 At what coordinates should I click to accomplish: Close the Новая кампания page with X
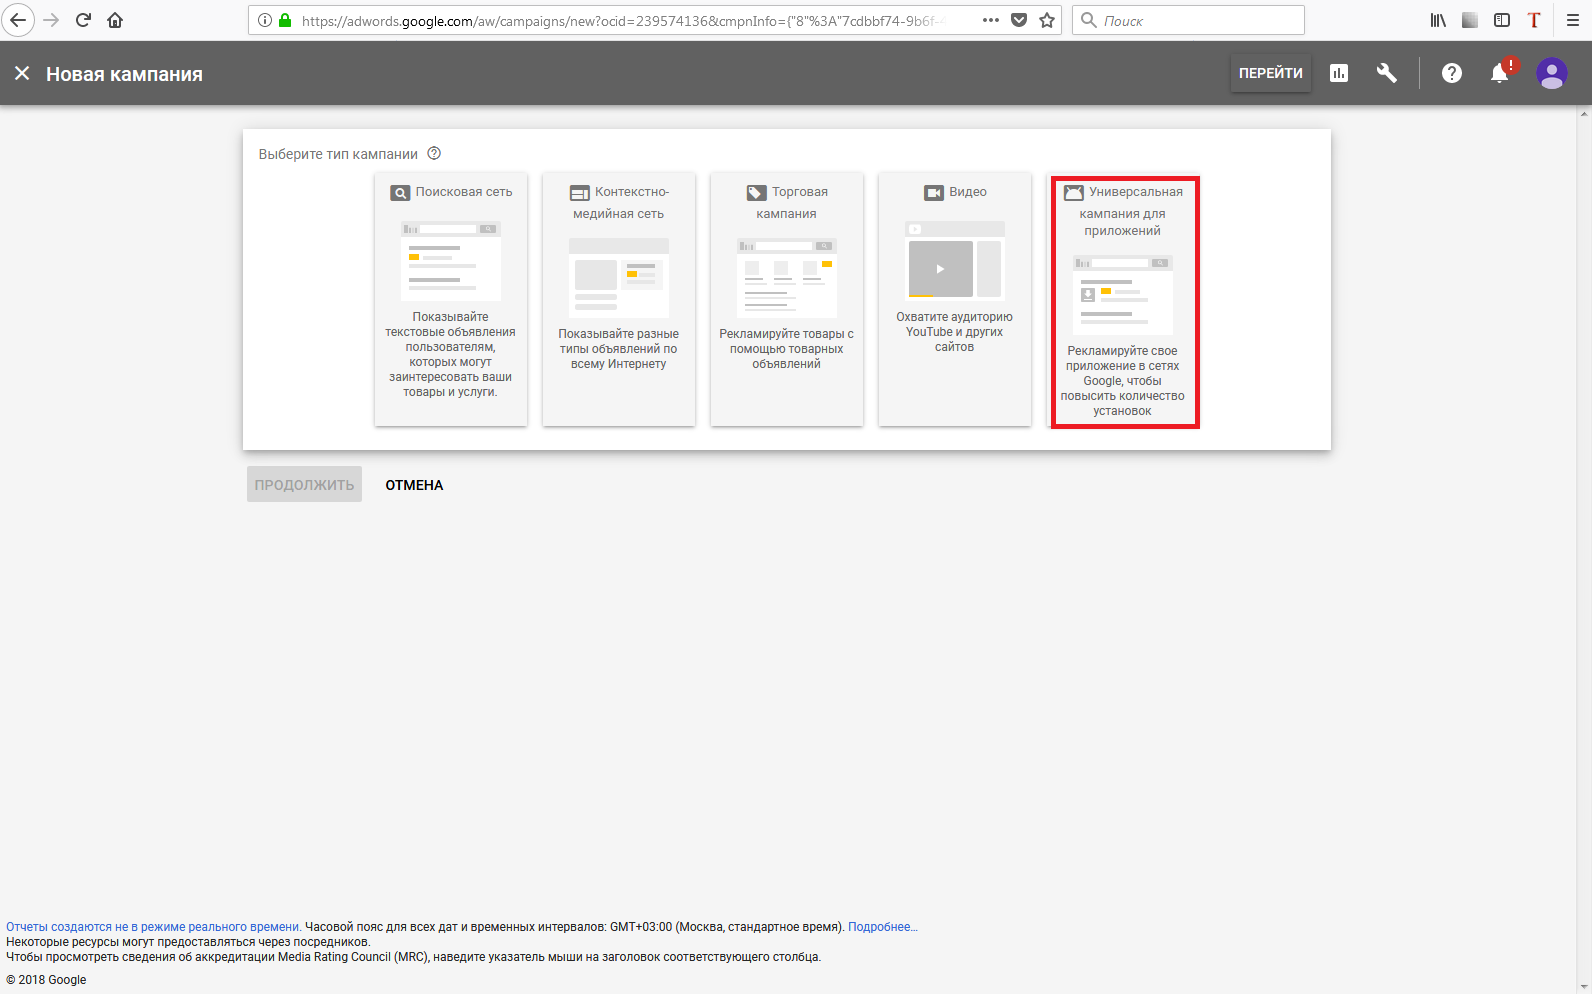point(22,73)
